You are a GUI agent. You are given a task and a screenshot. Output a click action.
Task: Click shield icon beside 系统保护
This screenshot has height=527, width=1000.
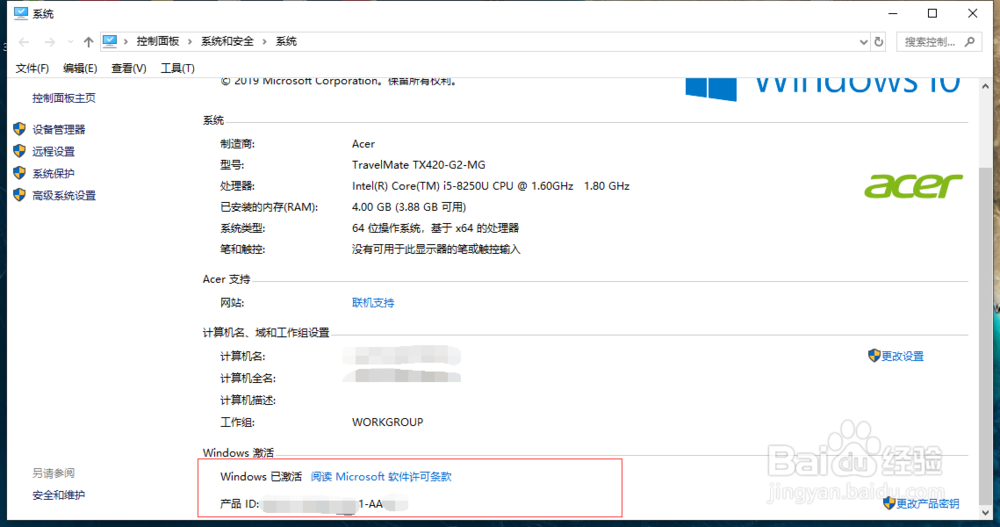point(20,173)
